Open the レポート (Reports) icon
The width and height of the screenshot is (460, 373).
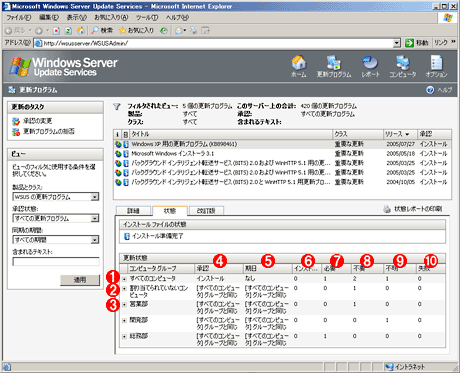tap(370, 66)
